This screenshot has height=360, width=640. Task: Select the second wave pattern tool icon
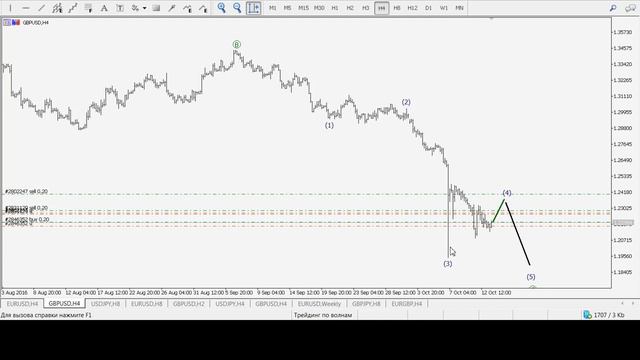(203, 8)
